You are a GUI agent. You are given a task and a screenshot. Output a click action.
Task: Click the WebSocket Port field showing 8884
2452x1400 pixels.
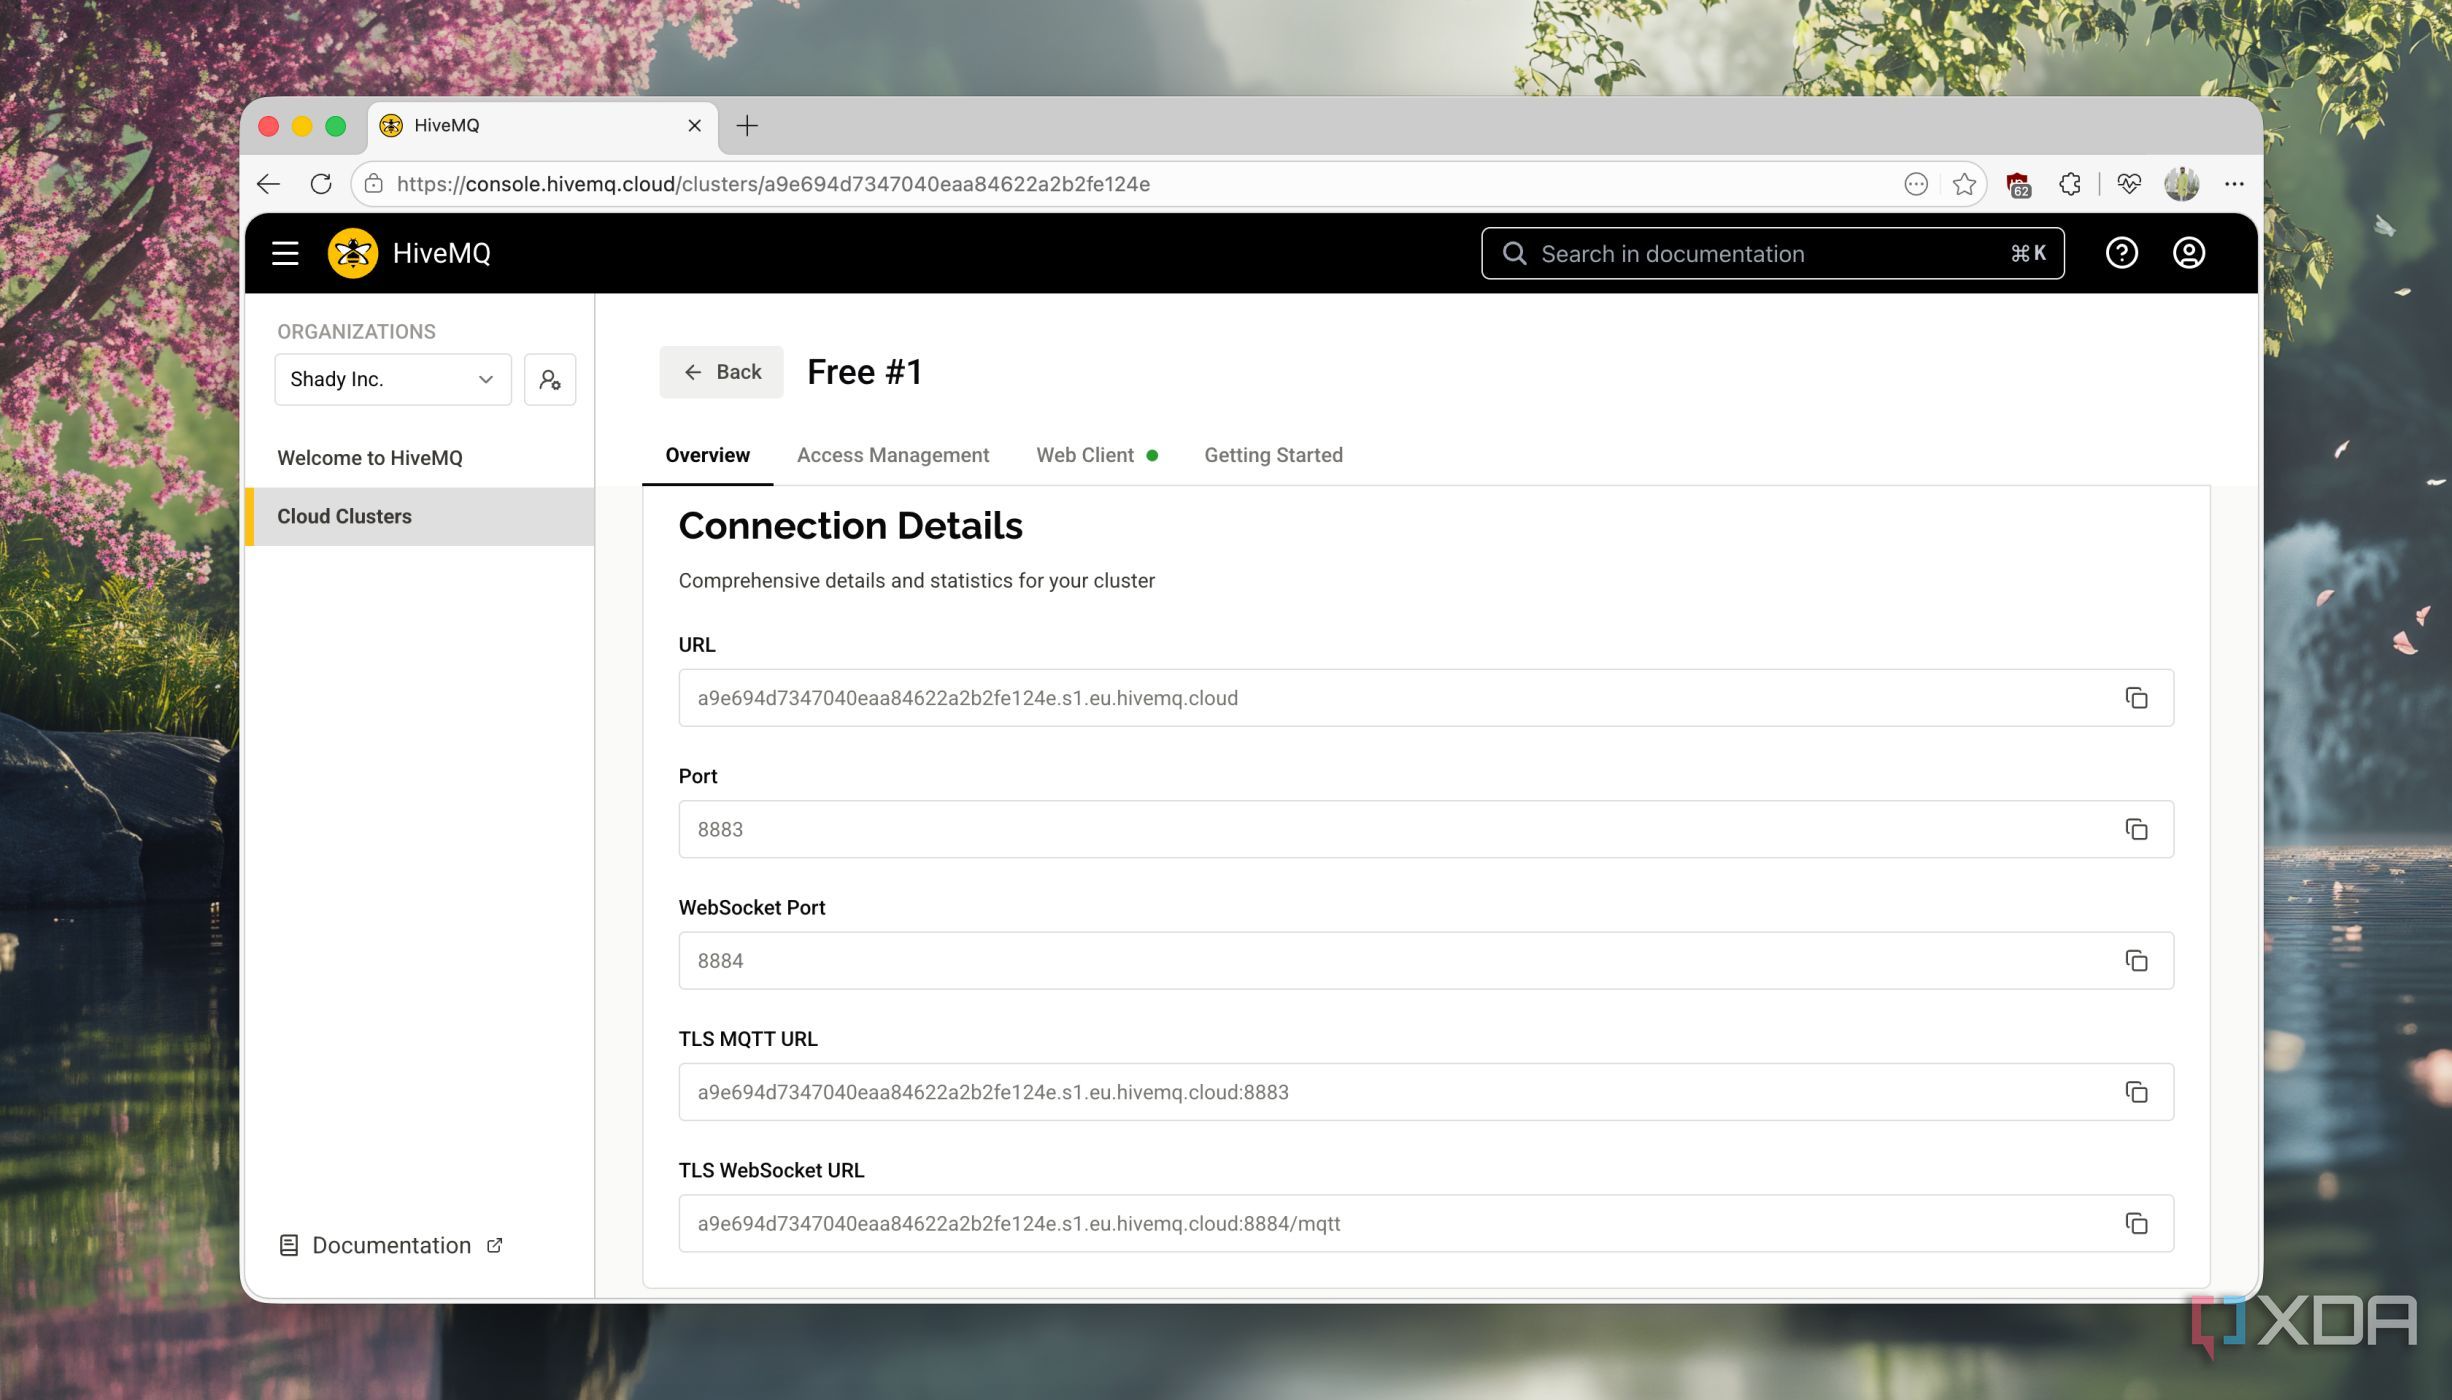point(1425,961)
